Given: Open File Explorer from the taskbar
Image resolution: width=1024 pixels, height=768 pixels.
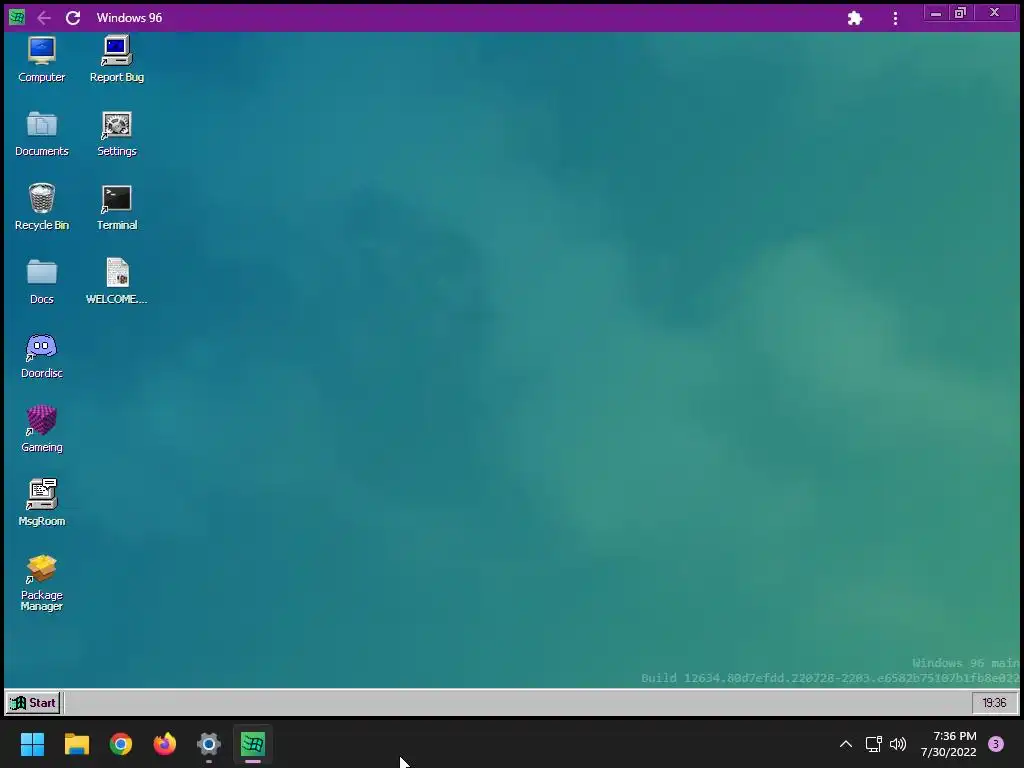Looking at the screenshot, I should pos(76,744).
